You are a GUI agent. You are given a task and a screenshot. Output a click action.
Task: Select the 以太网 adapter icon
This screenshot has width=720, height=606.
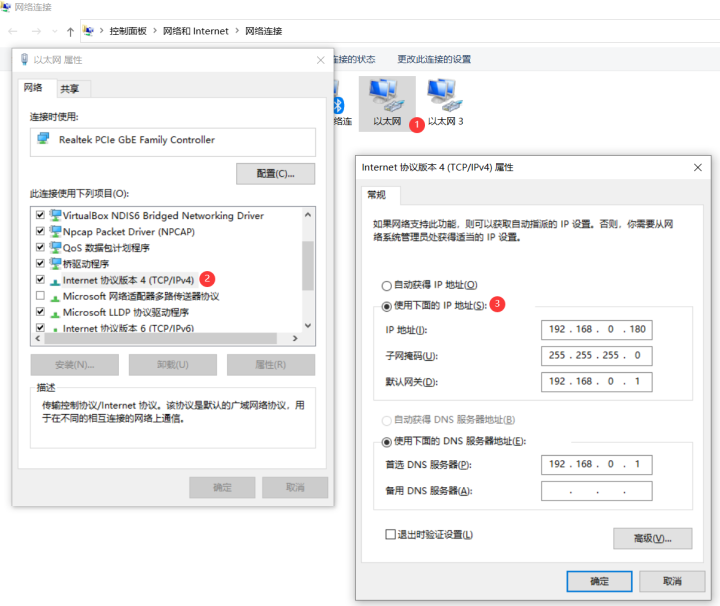tap(386, 97)
